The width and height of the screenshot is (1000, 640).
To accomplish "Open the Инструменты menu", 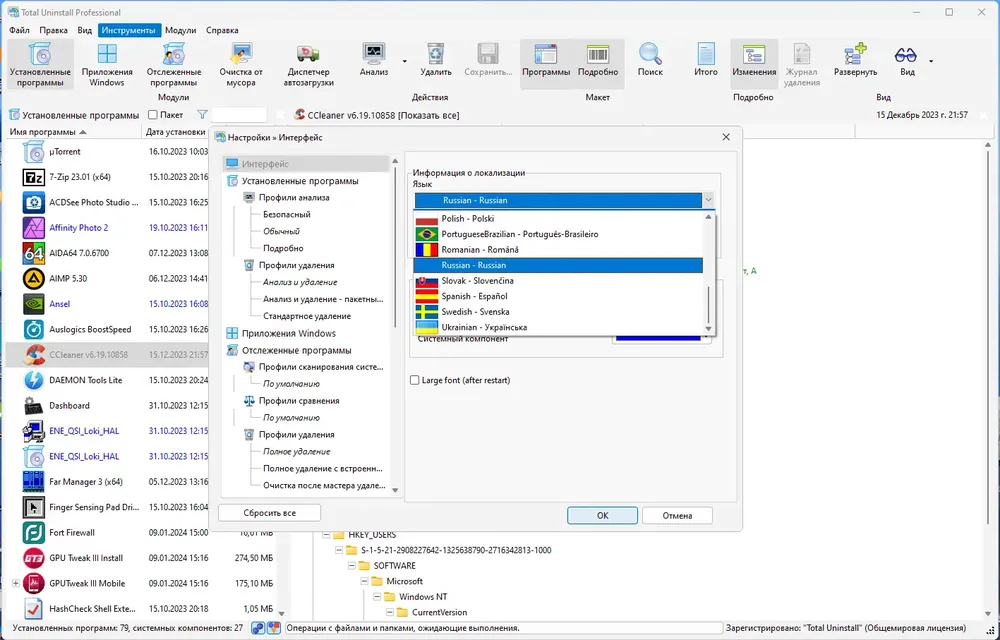I will pos(128,30).
